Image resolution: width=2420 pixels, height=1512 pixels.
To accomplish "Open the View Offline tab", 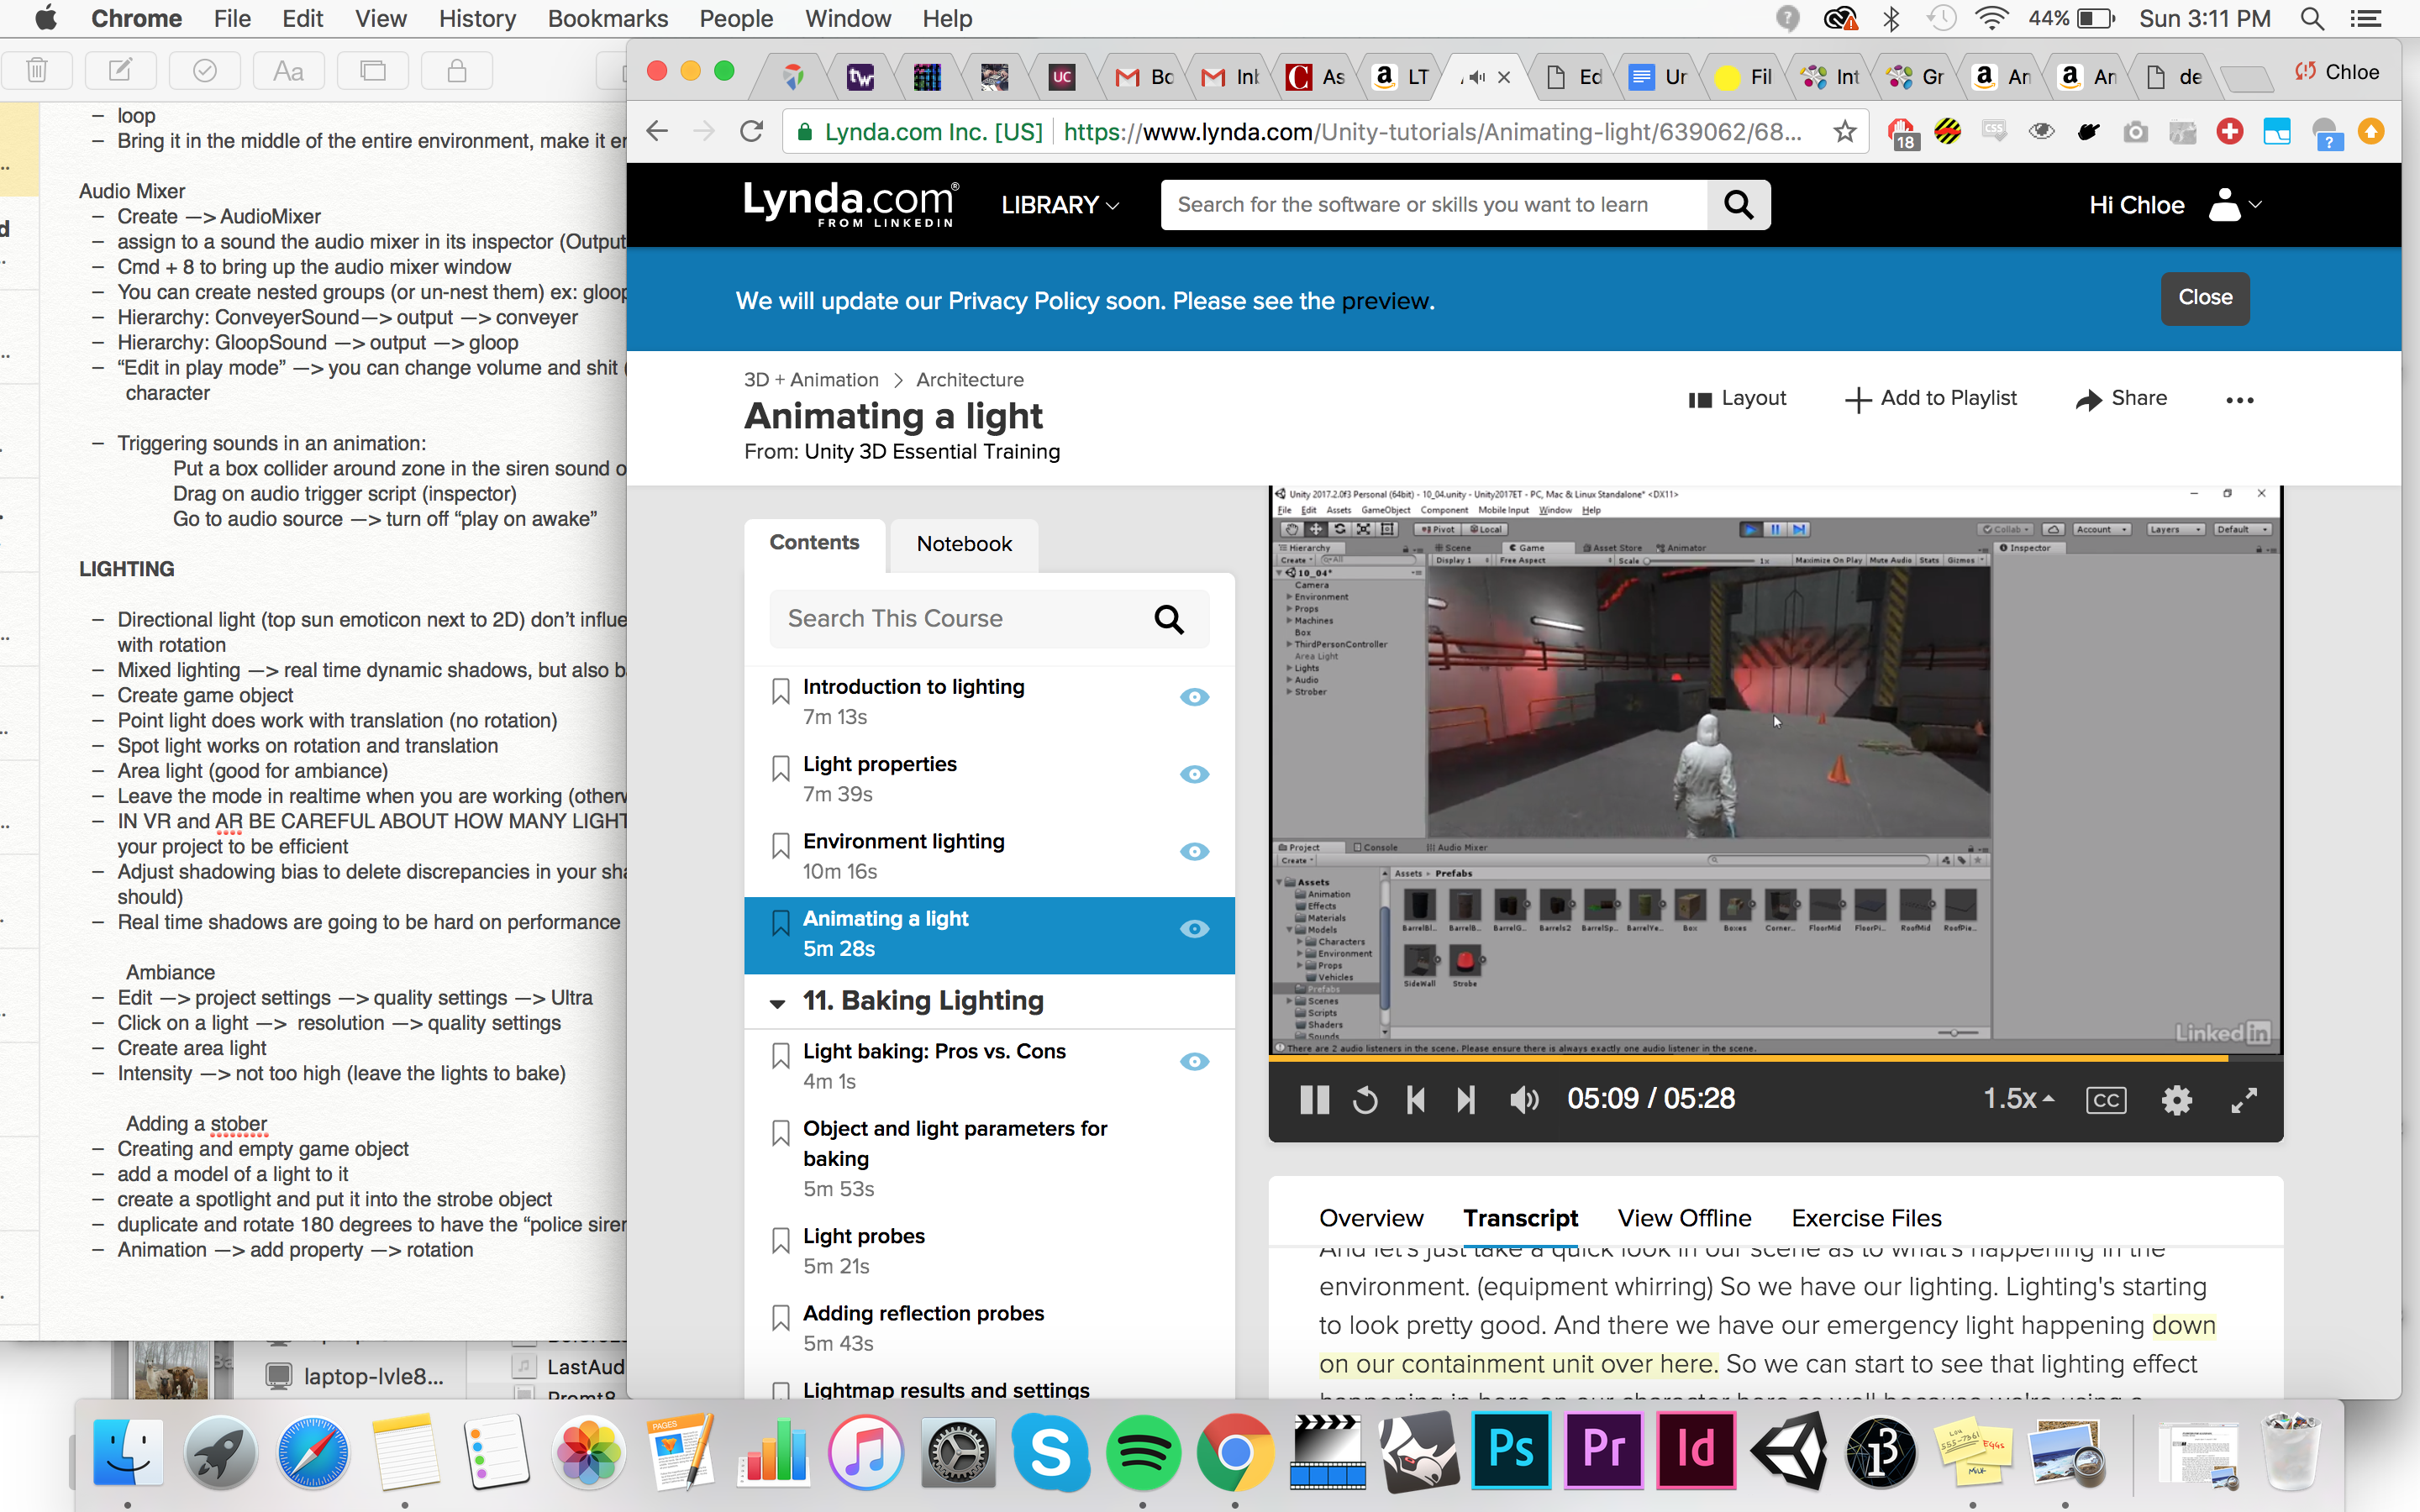I will tap(1685, 1218).
